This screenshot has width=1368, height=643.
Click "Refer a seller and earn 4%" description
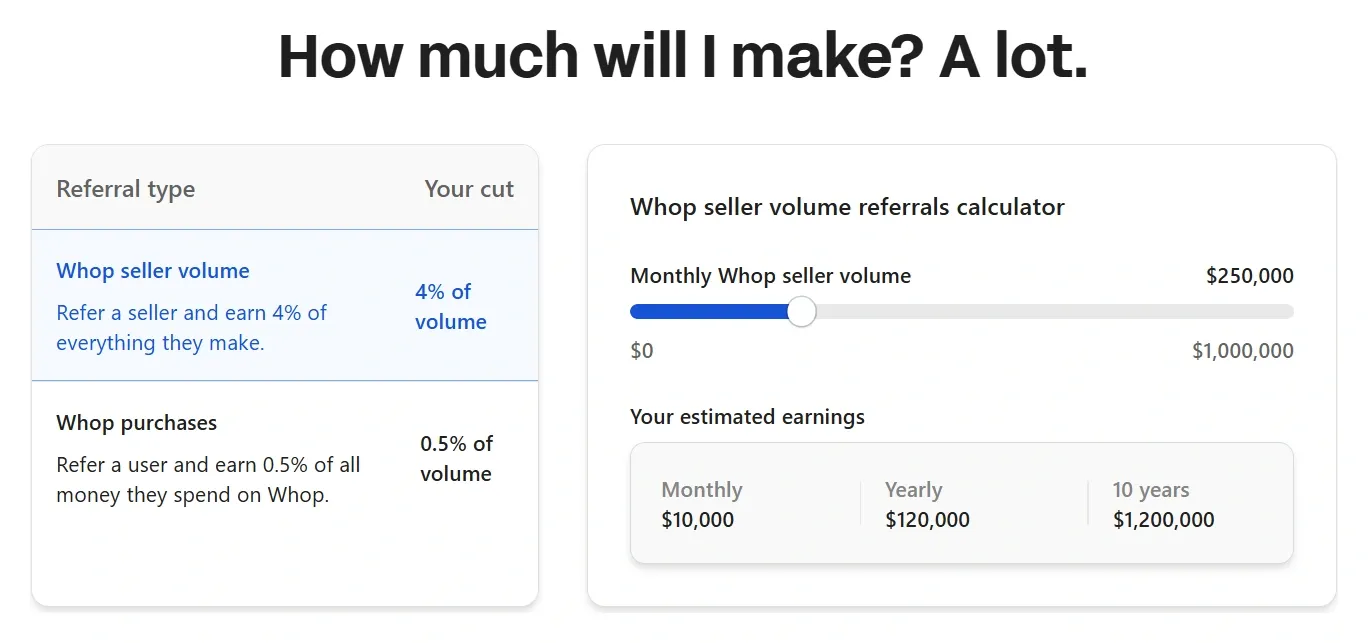click(191, 328)
